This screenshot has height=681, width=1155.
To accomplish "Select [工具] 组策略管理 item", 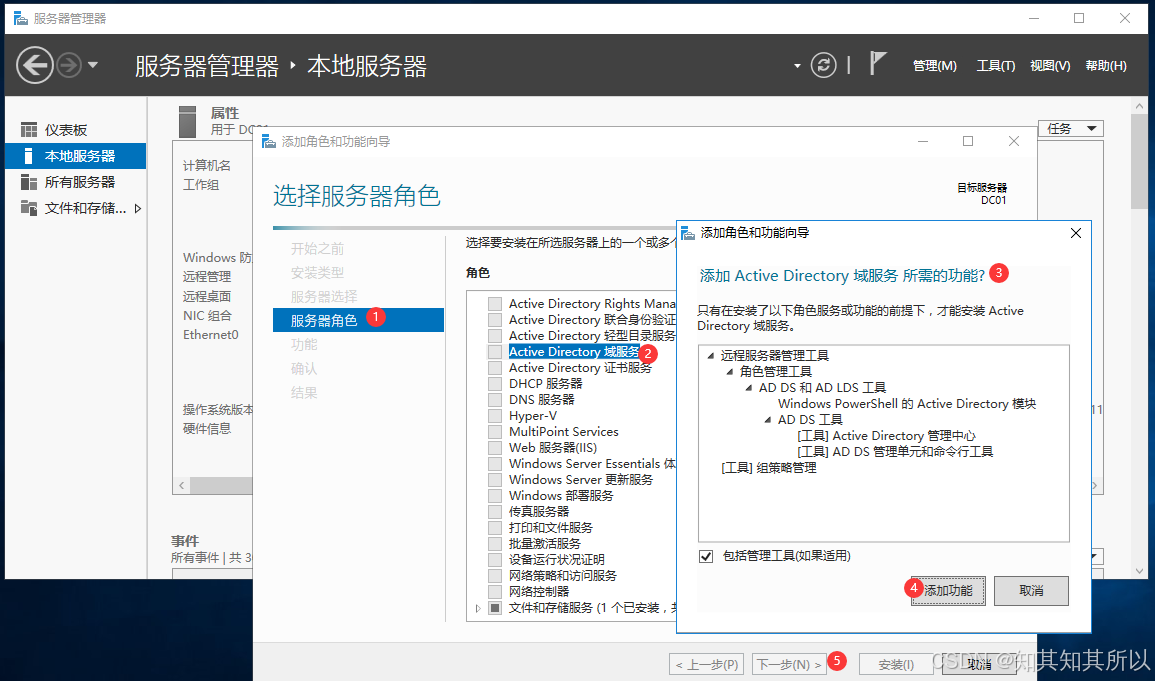I will click(x=768, y=467).
